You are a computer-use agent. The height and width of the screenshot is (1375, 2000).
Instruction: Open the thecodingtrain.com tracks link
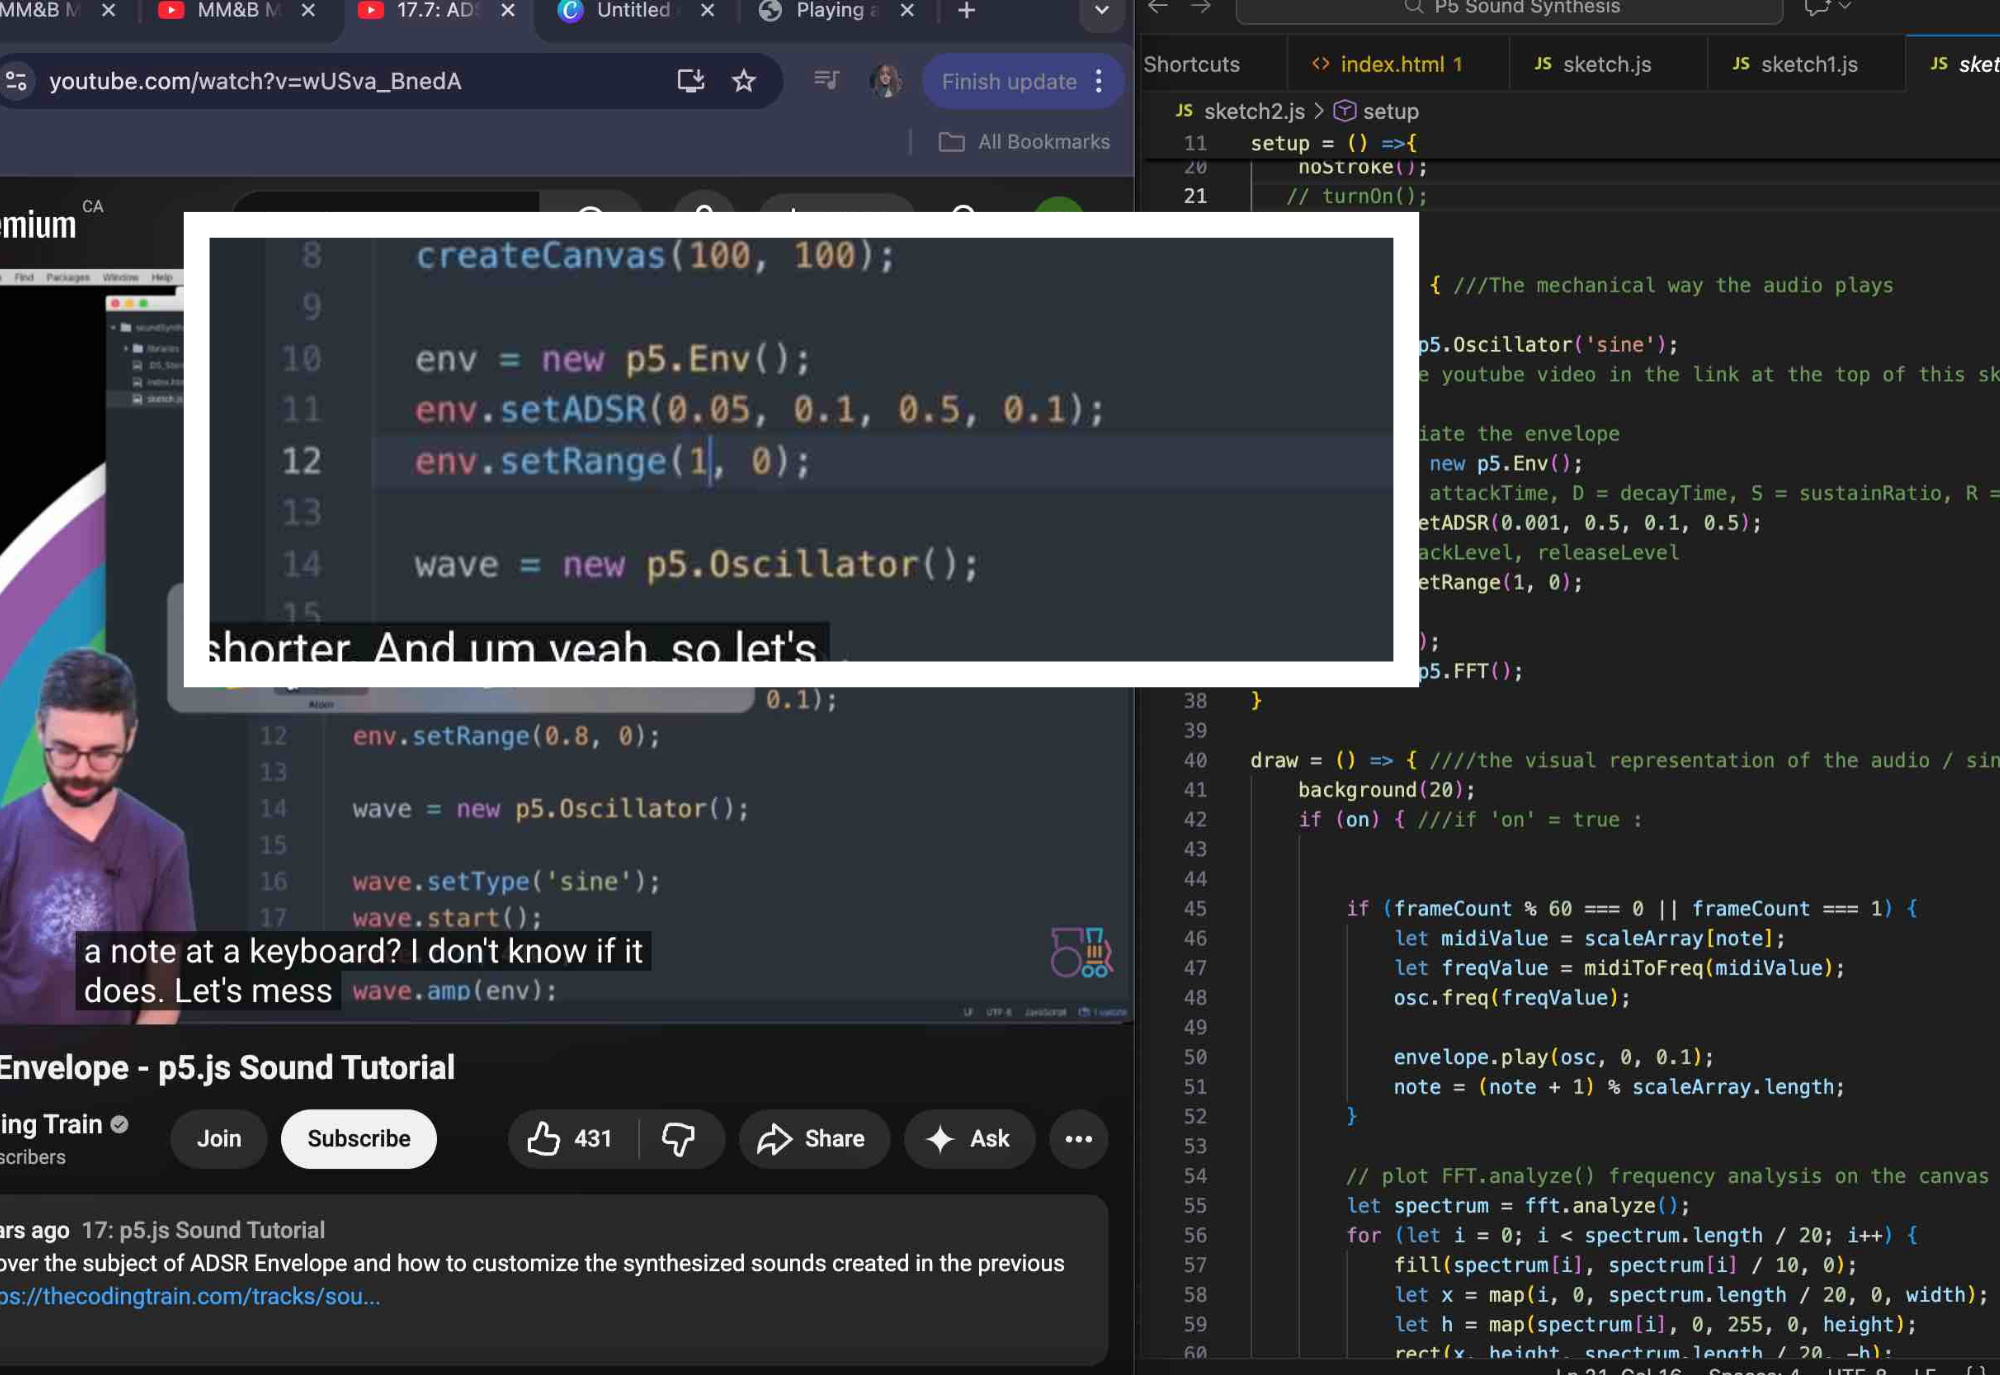[x=190, y=1296]
